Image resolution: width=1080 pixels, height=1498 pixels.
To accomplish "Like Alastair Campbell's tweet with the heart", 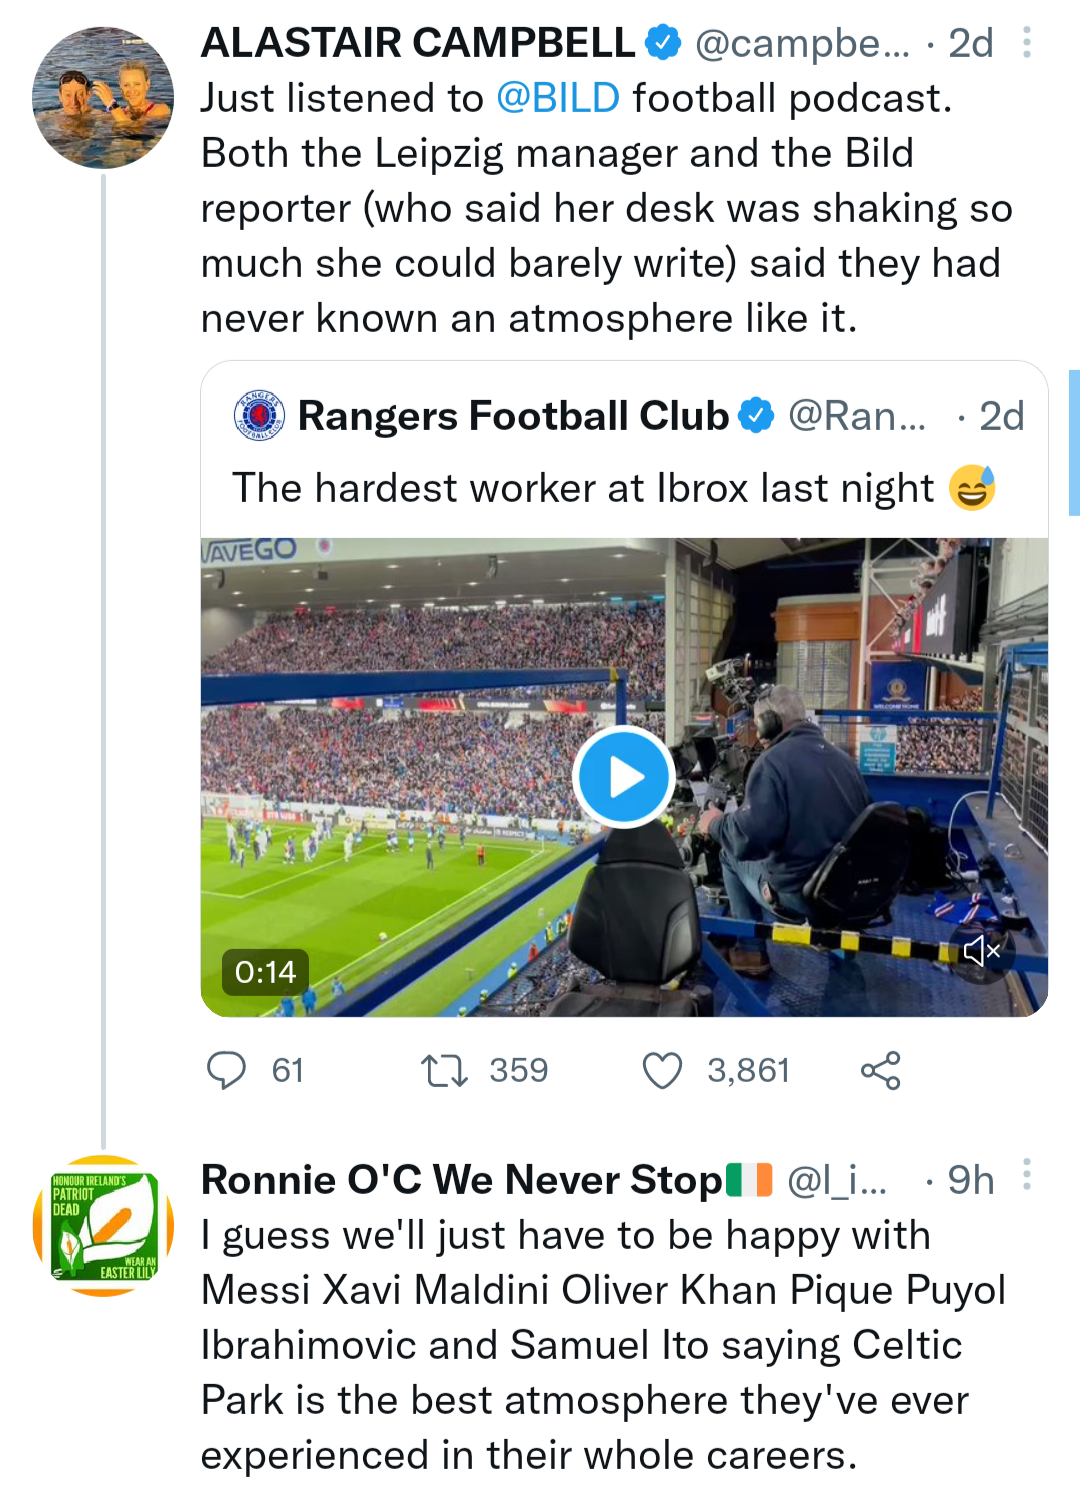I will pos(662,1070).
